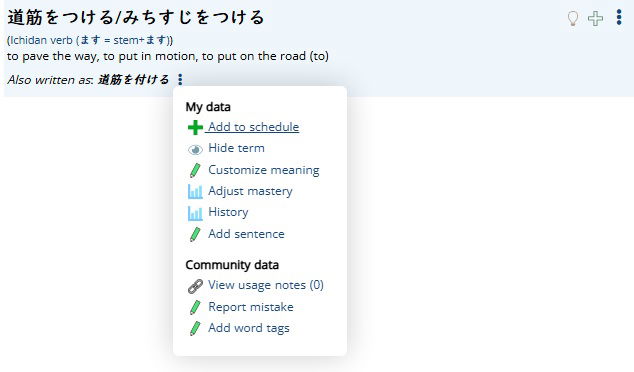634x372 pixels.
Task: Select Add sentence in My data
Action: pyautogui.click(x=246, y=234)
